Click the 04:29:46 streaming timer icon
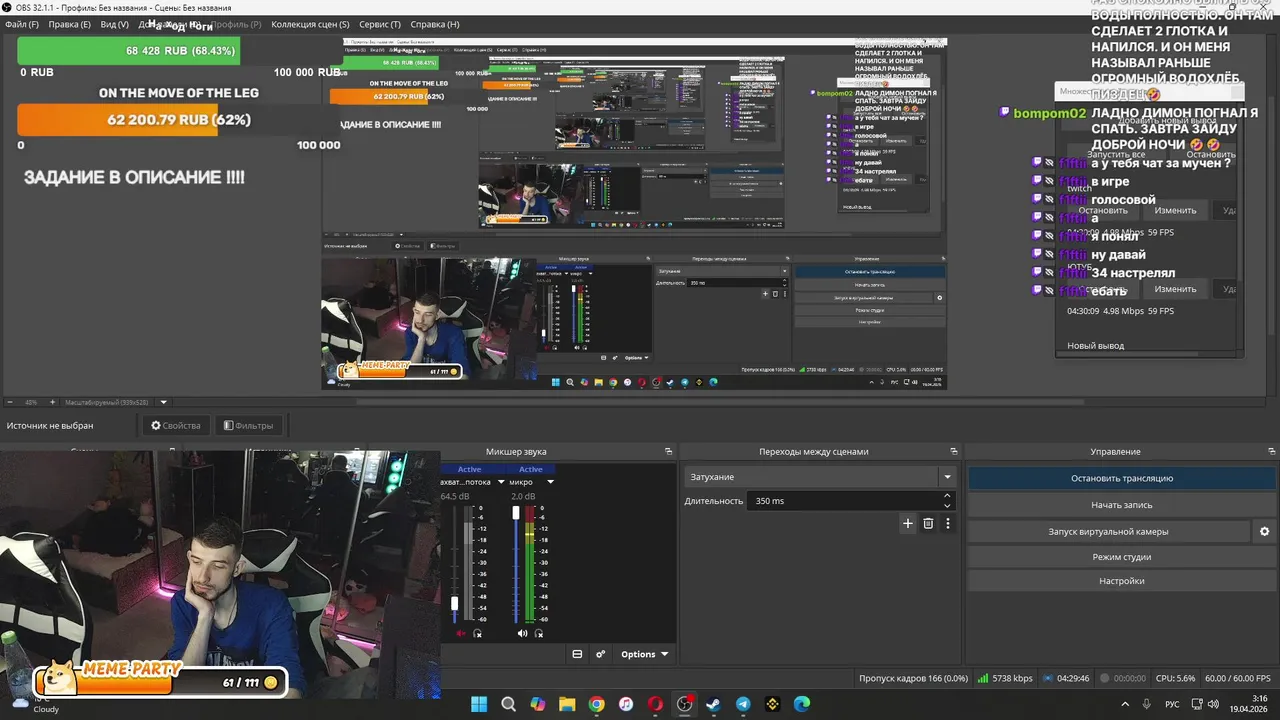 1048,678
